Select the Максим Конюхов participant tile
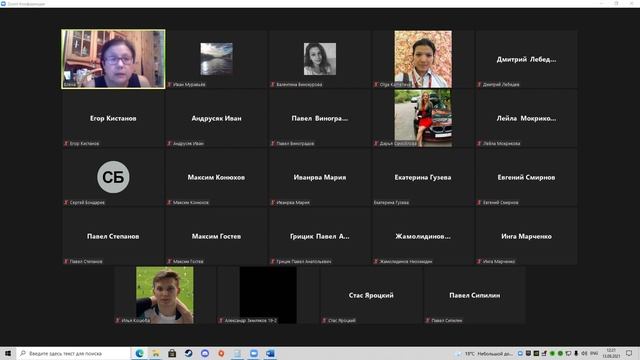Screen dimensions: 640x360 tap(216, 177)
